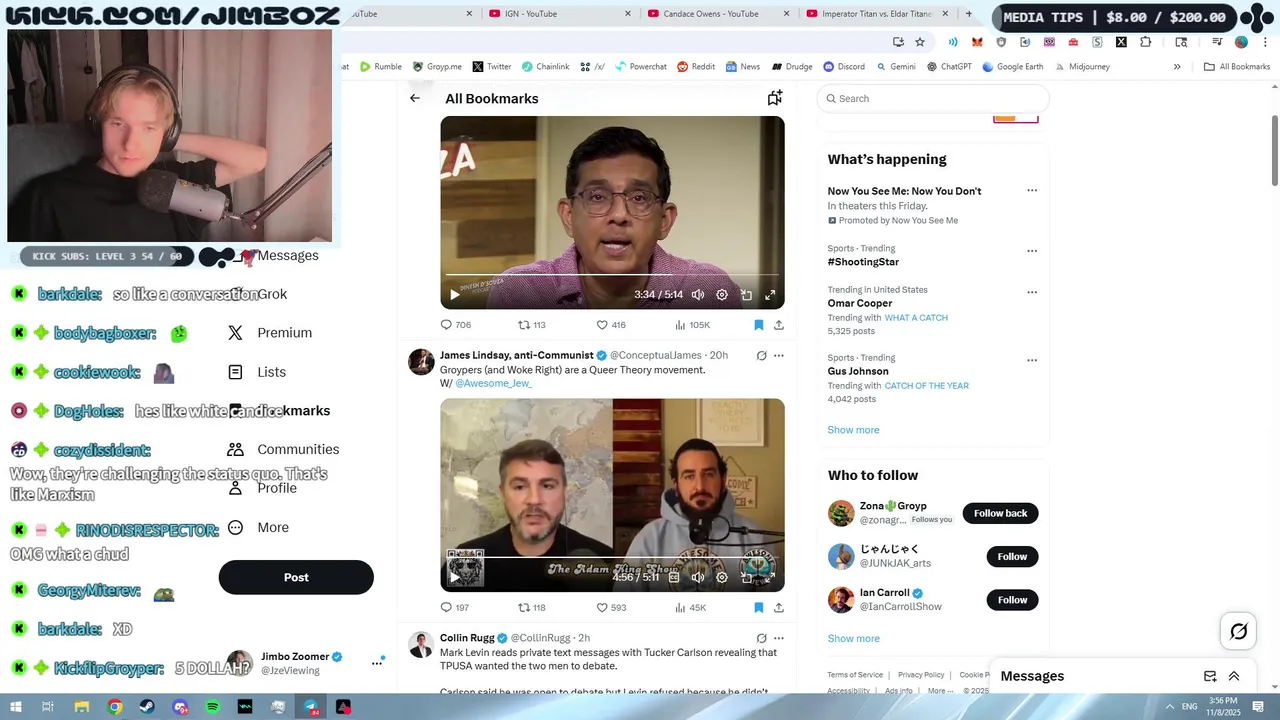Open Grok icon on Collin Rugg post

tap(761, 638)
